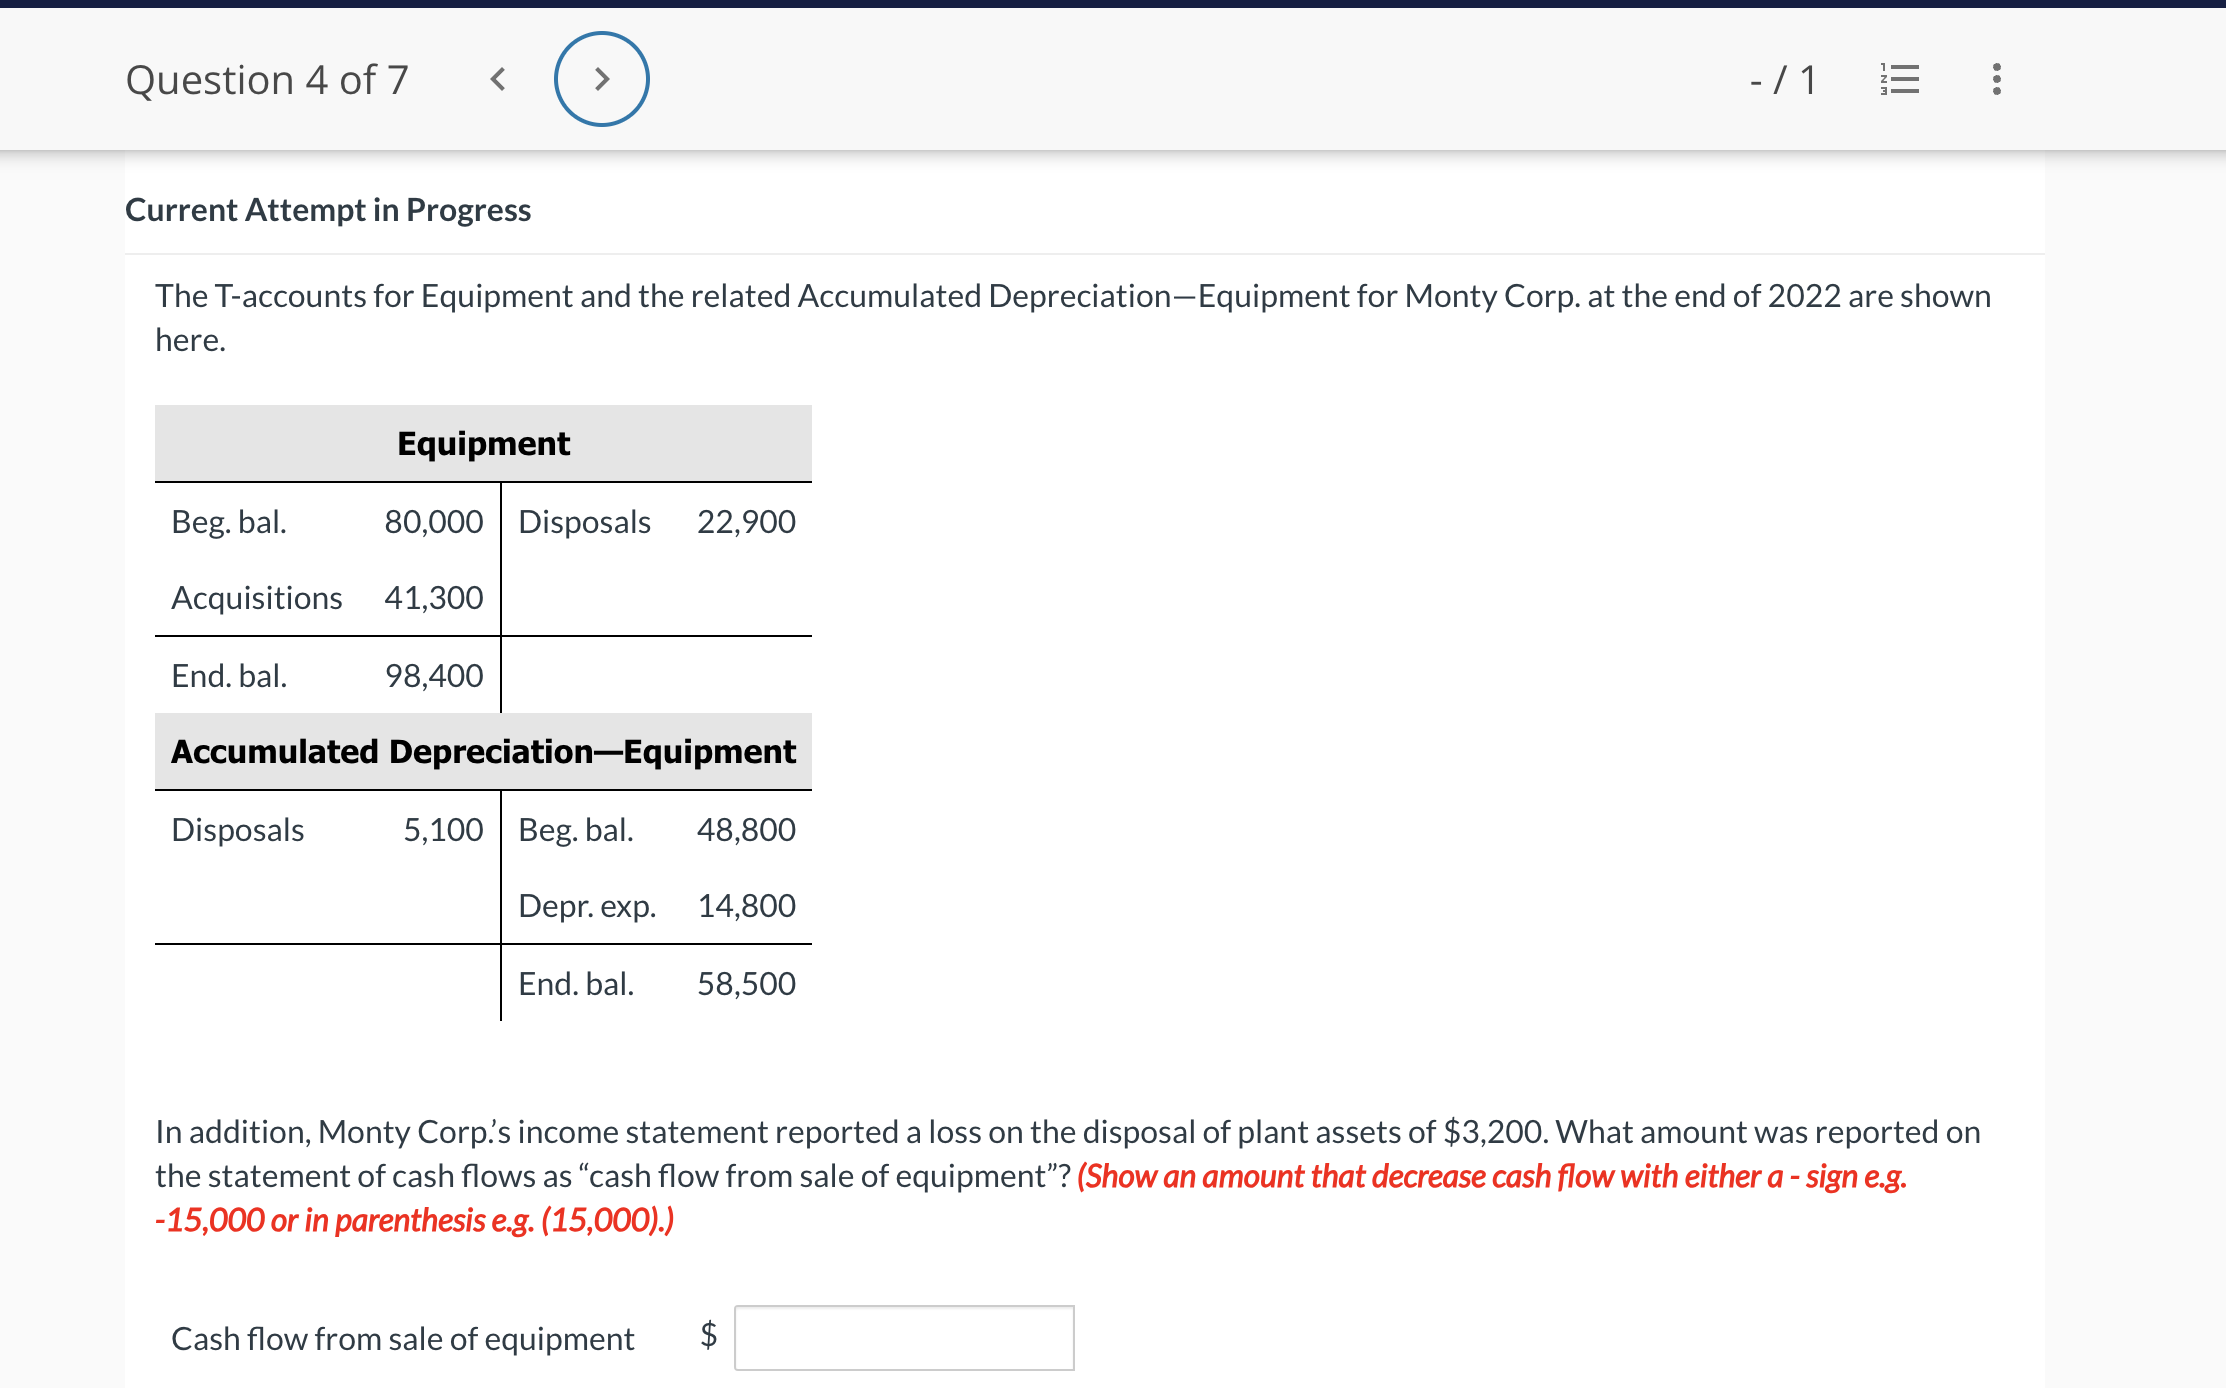The image size is (2226, 1388).
Task: Click the accumulated depreciation Disposals 5,100
Action: click(442, 830)
